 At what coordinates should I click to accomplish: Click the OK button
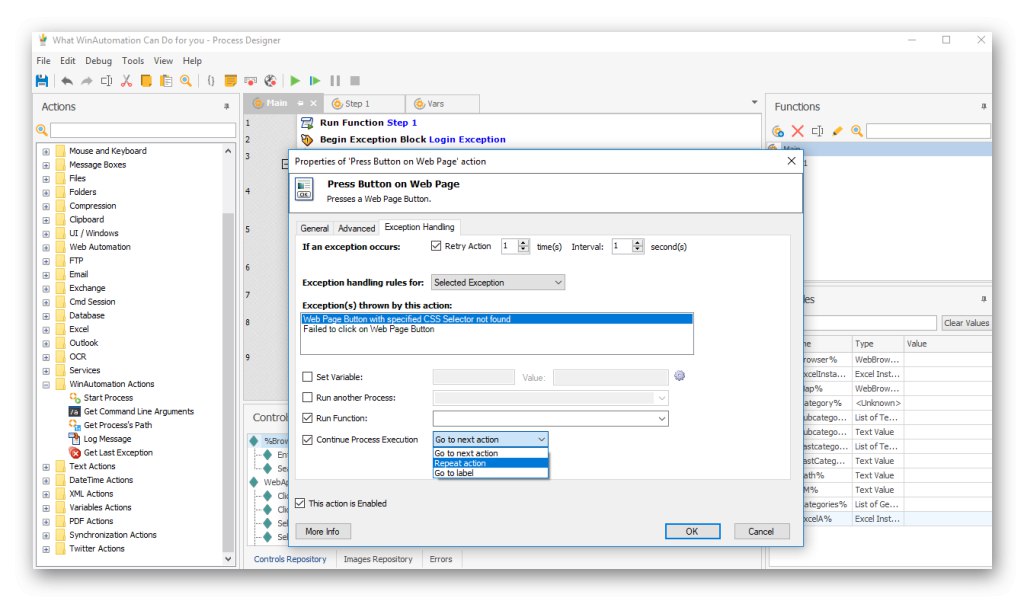point(692,531)
